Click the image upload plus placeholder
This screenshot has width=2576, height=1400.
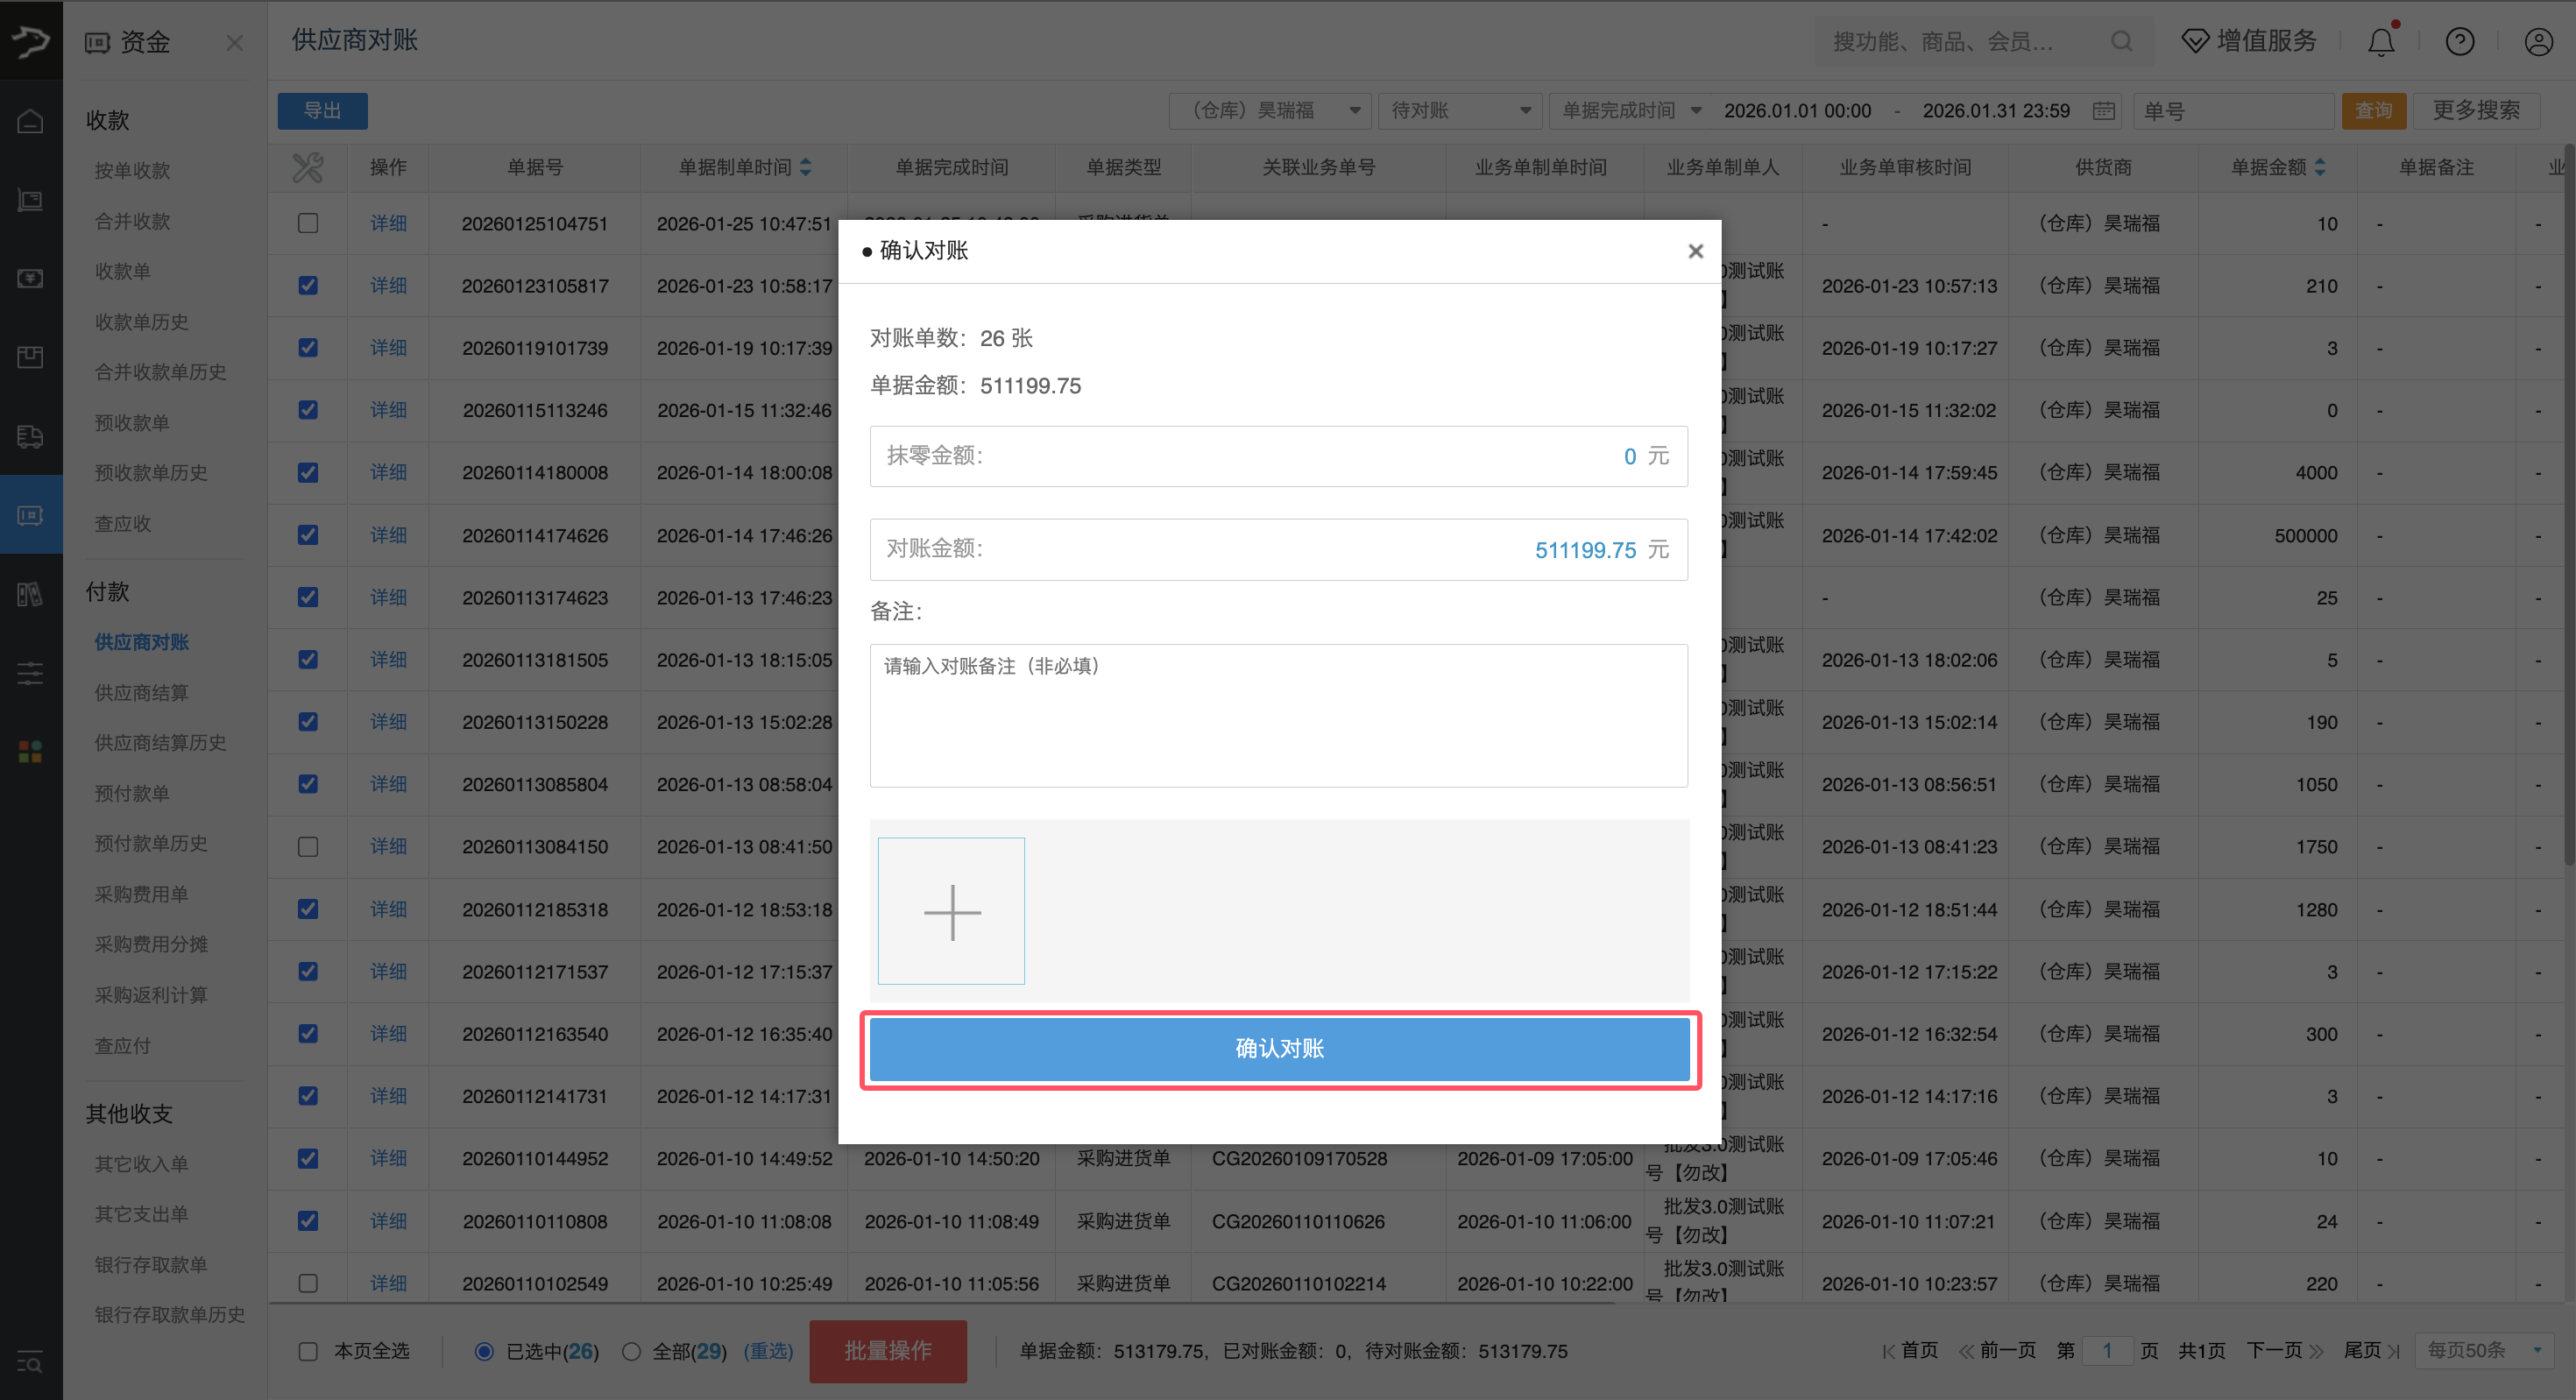(951, 911)
